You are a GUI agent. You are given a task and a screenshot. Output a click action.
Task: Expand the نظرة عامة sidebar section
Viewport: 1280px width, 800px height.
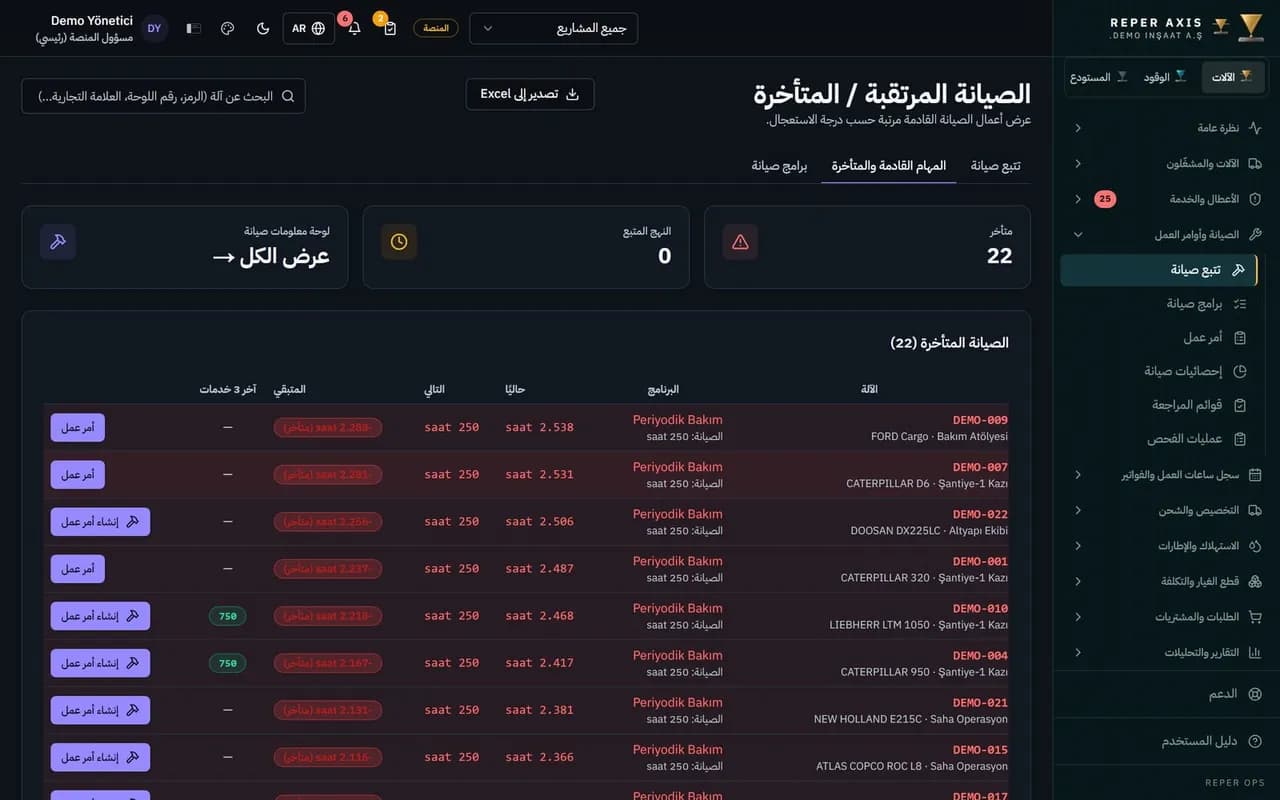tap(1078, 128)
